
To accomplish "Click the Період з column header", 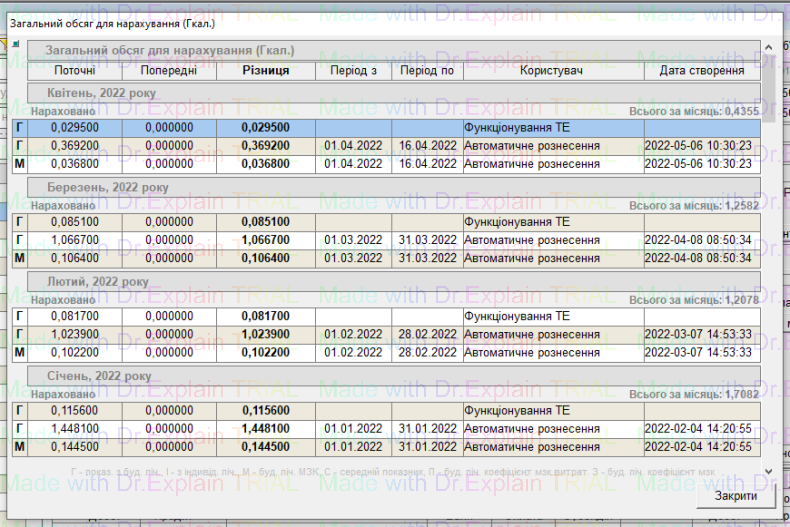I will tap(353, 71).
